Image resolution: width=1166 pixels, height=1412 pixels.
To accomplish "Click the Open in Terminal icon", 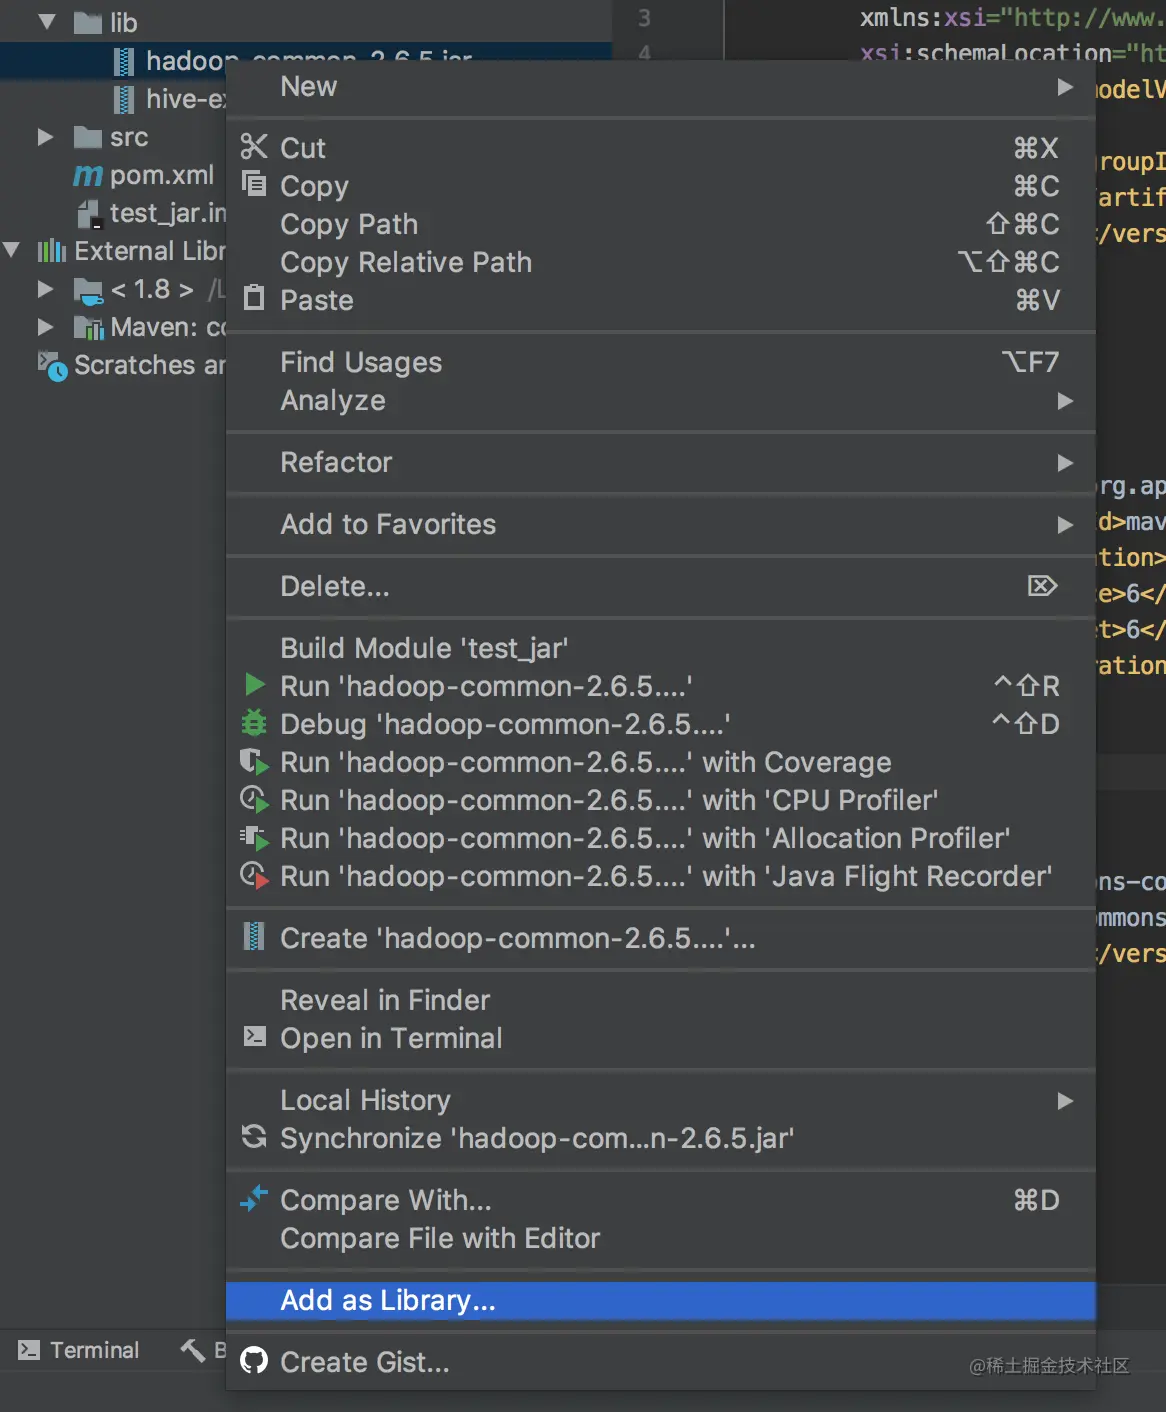I will tap(255, 1036).
